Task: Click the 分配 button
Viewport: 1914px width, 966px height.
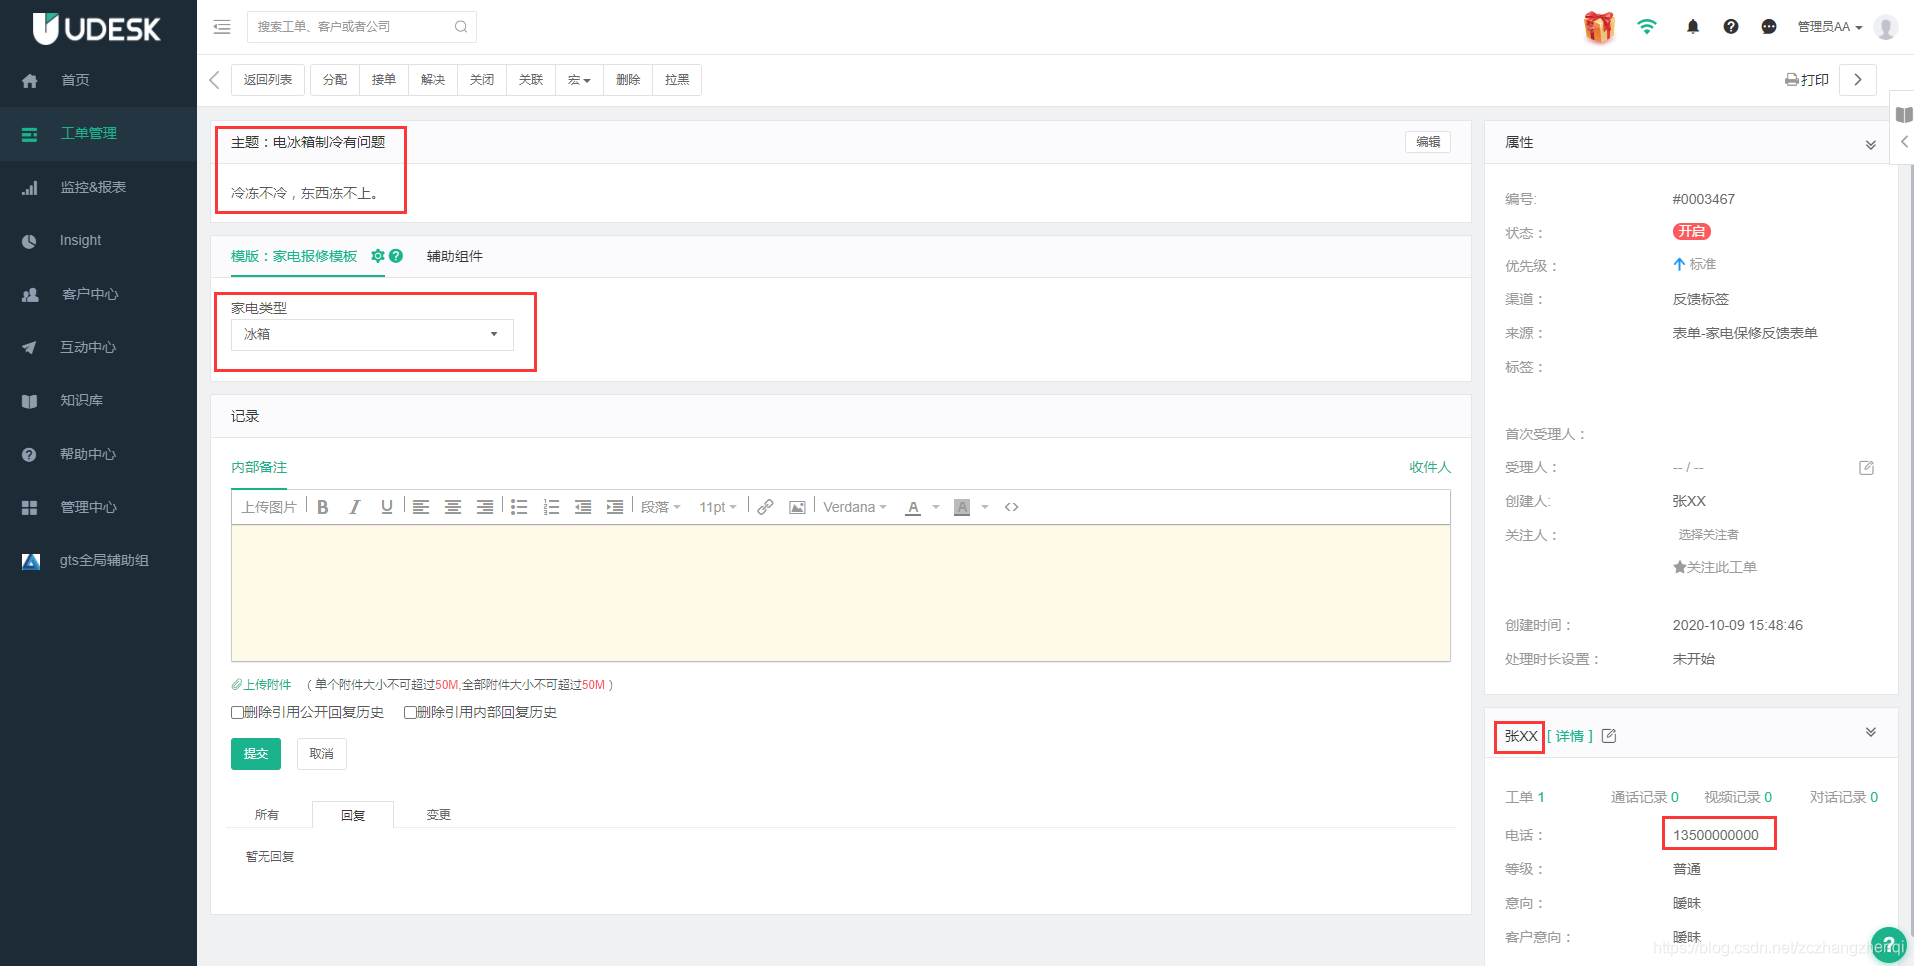Action: pos(335,80)
